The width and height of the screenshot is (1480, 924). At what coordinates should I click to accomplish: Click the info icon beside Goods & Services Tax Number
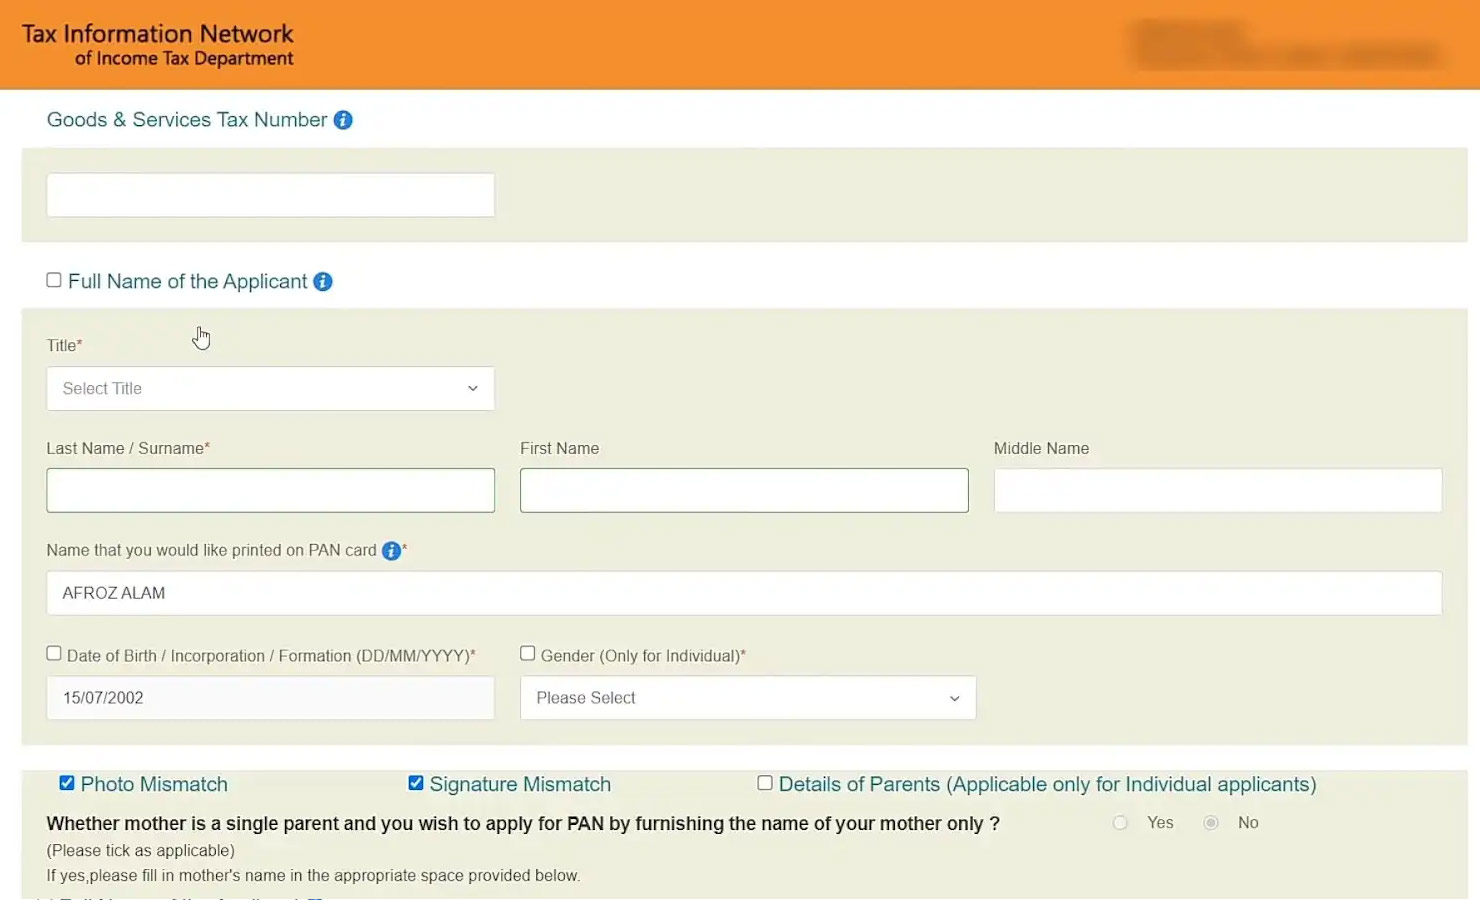343,120
